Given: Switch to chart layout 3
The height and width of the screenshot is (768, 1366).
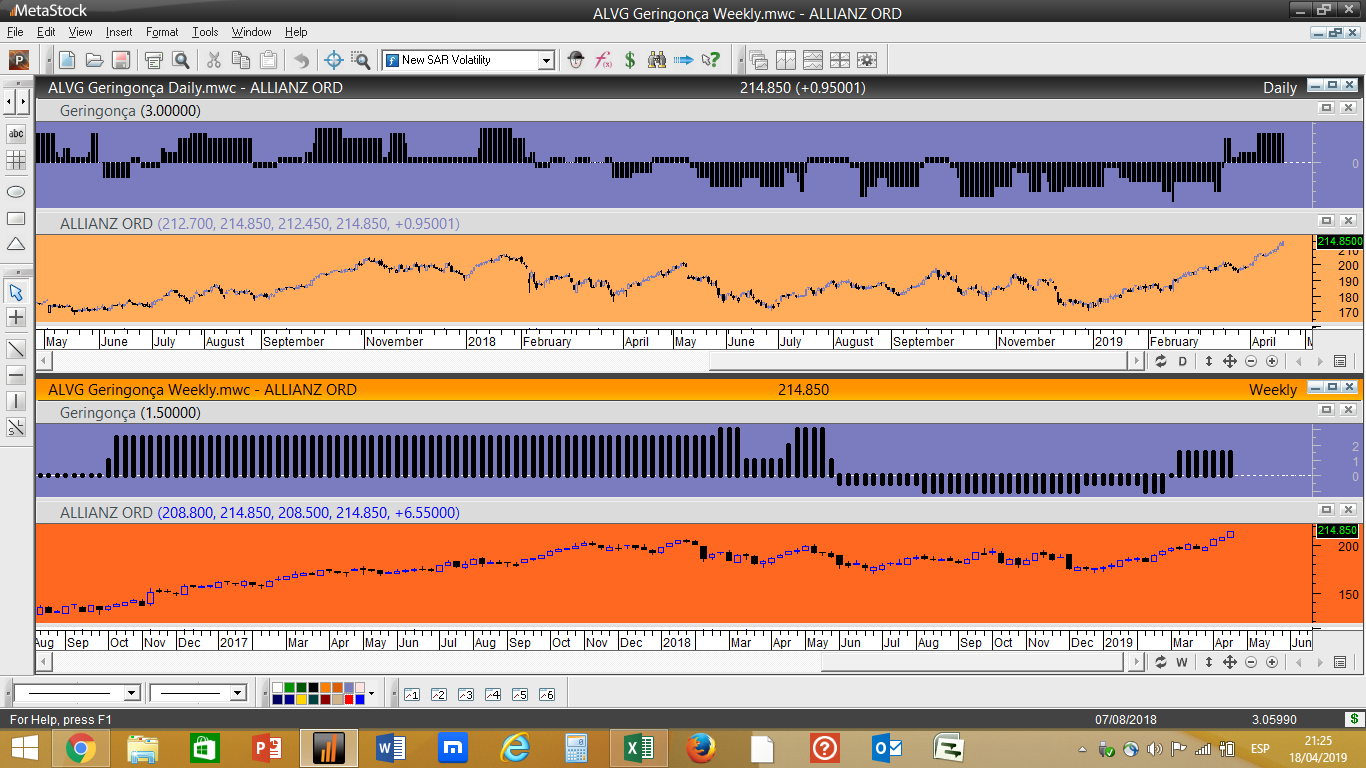Looking at the screenshot, I should pyautogui.click(x=465, y=694).
